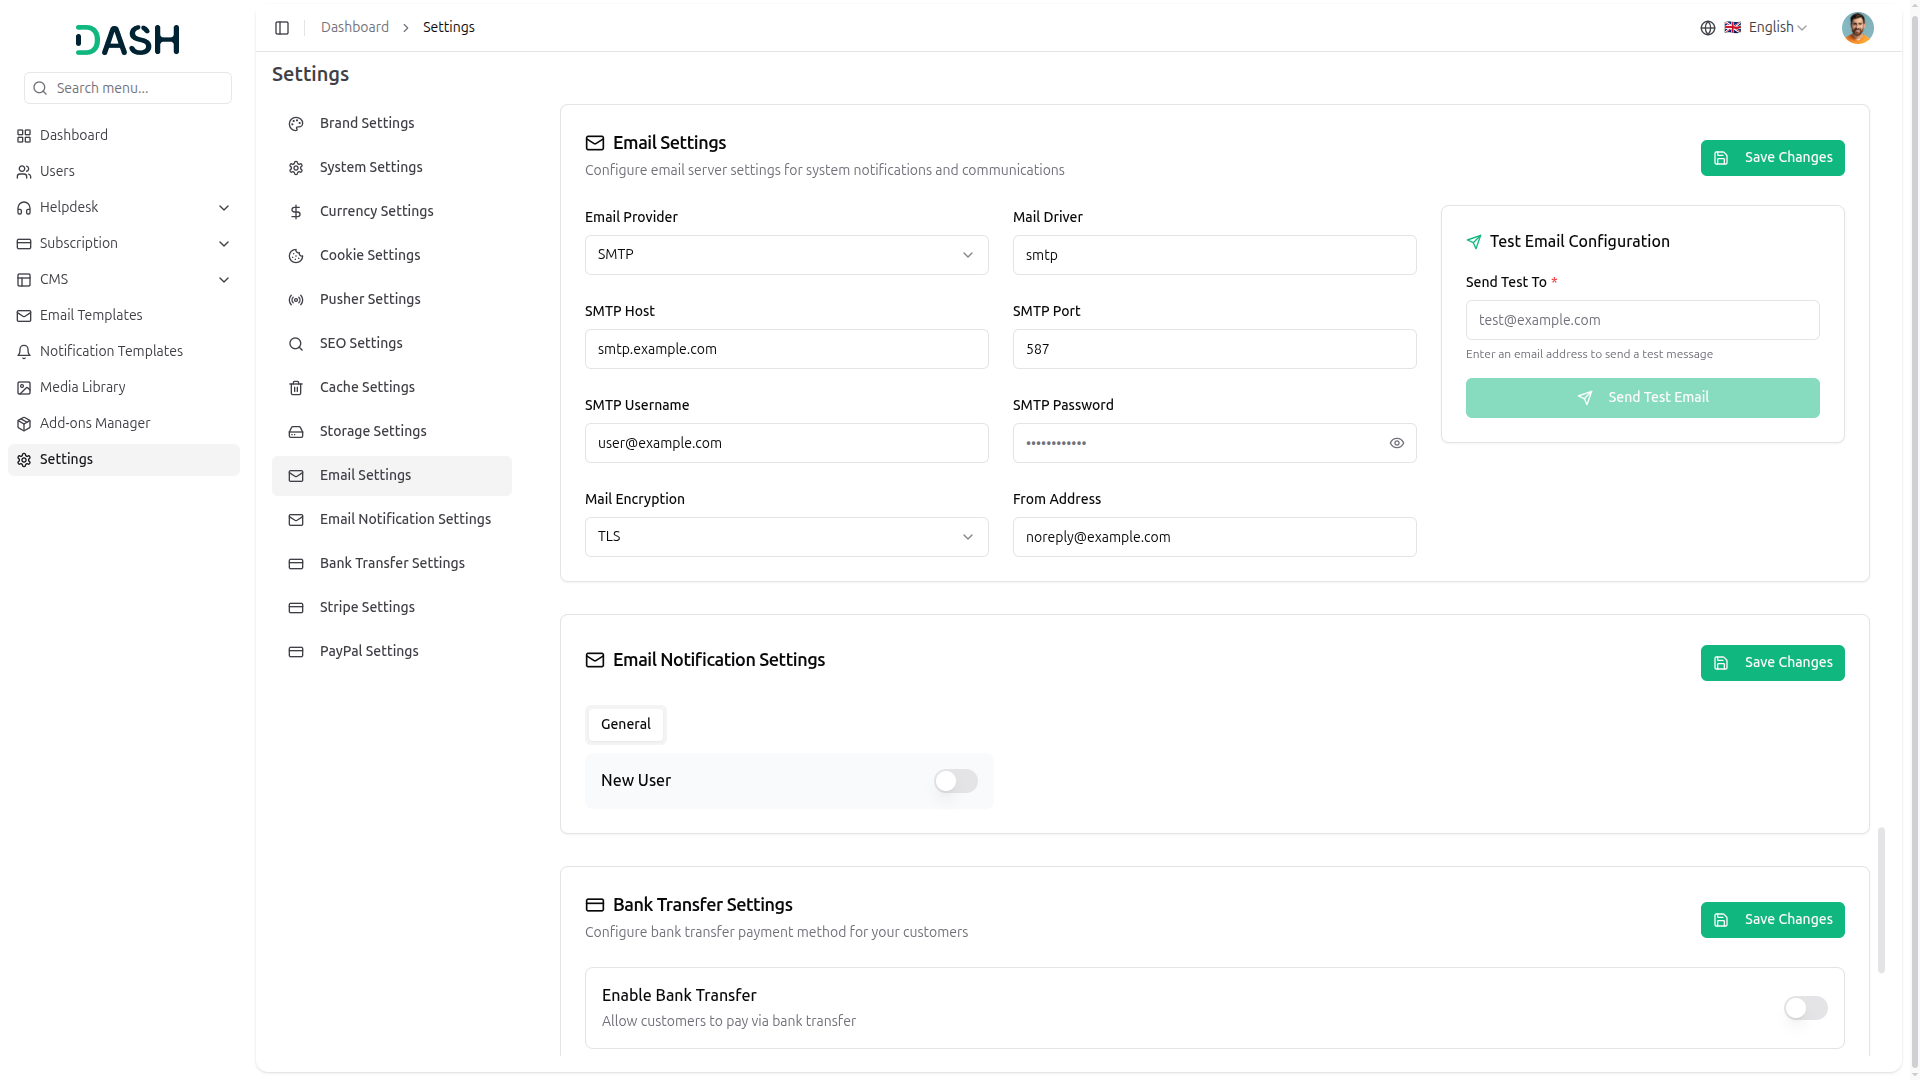
Task: Click the Brand Settings palette icon
Action: point(296,124)
